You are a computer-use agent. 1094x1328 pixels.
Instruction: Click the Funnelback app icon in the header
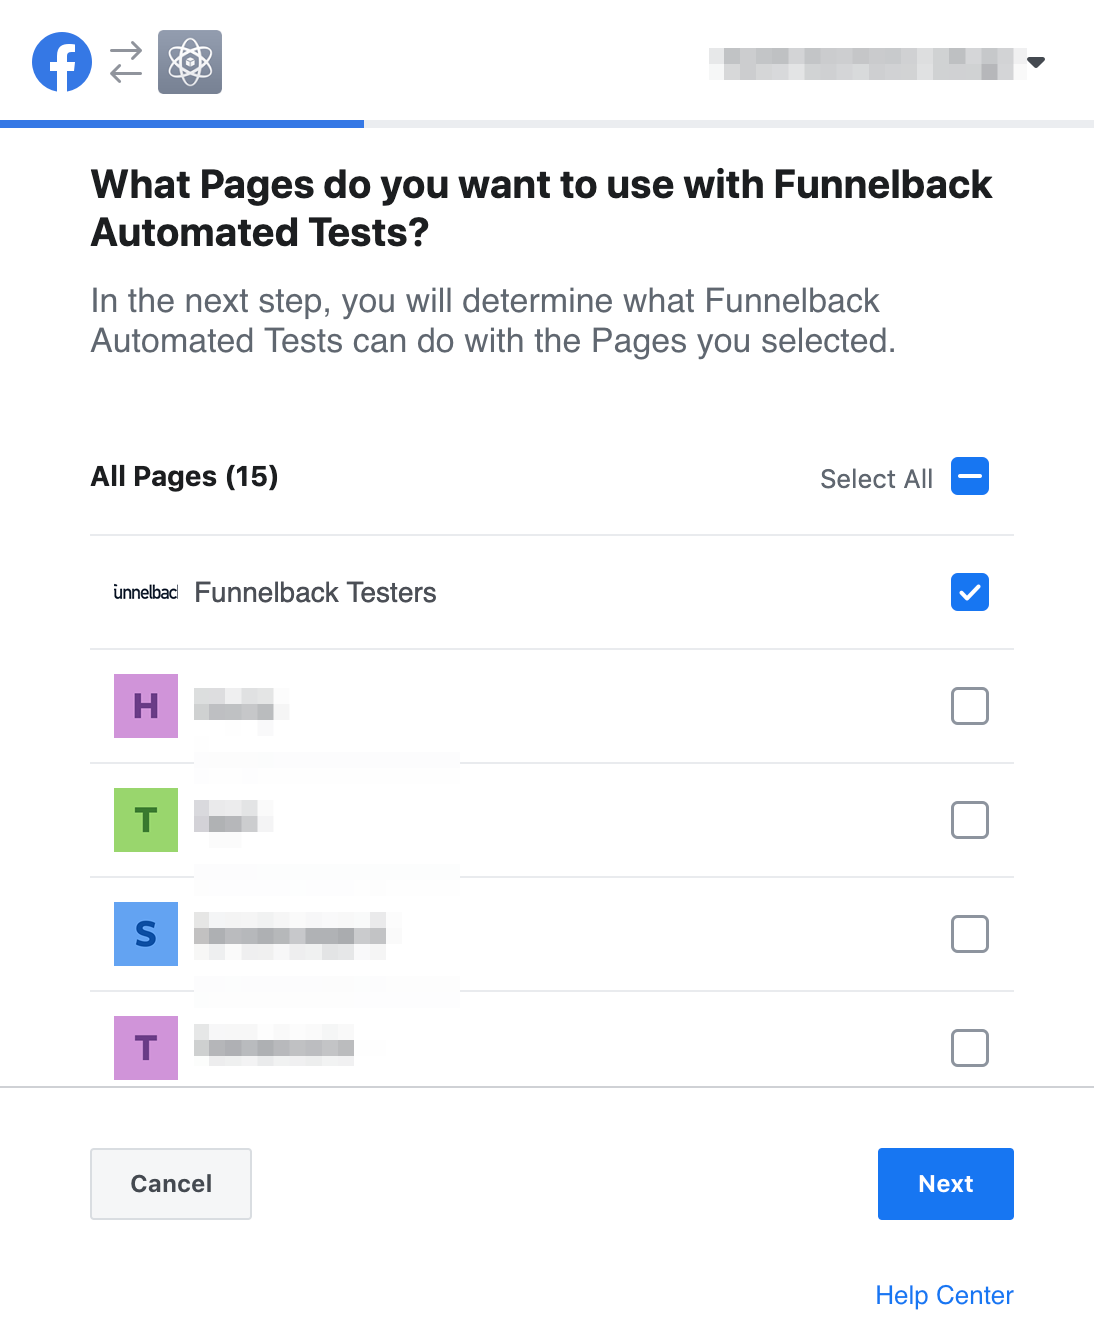pos(190,61)
